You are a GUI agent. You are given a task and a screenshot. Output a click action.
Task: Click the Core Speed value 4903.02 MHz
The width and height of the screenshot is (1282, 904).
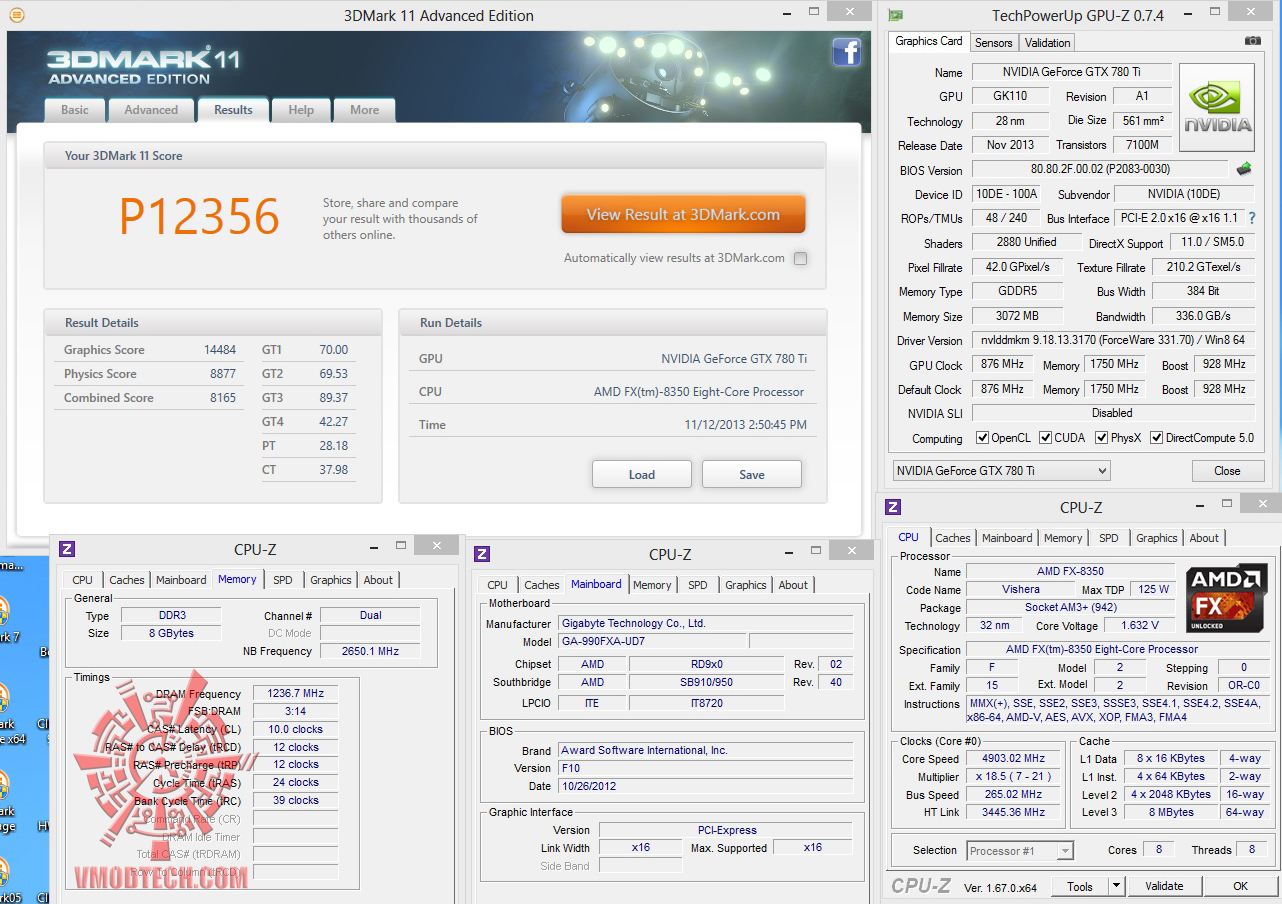(x=1013, y=758)
